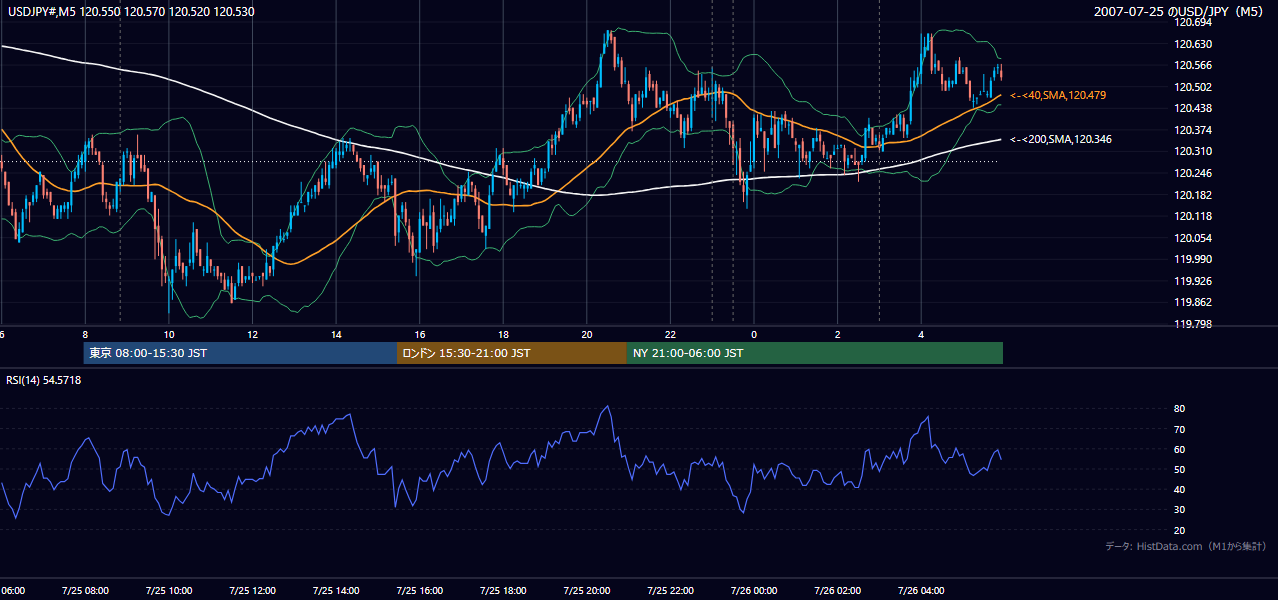The width and height of the screenshot is (1278, 600).
Task: Click price axis value 120.438
Action: pos(1193,108)
